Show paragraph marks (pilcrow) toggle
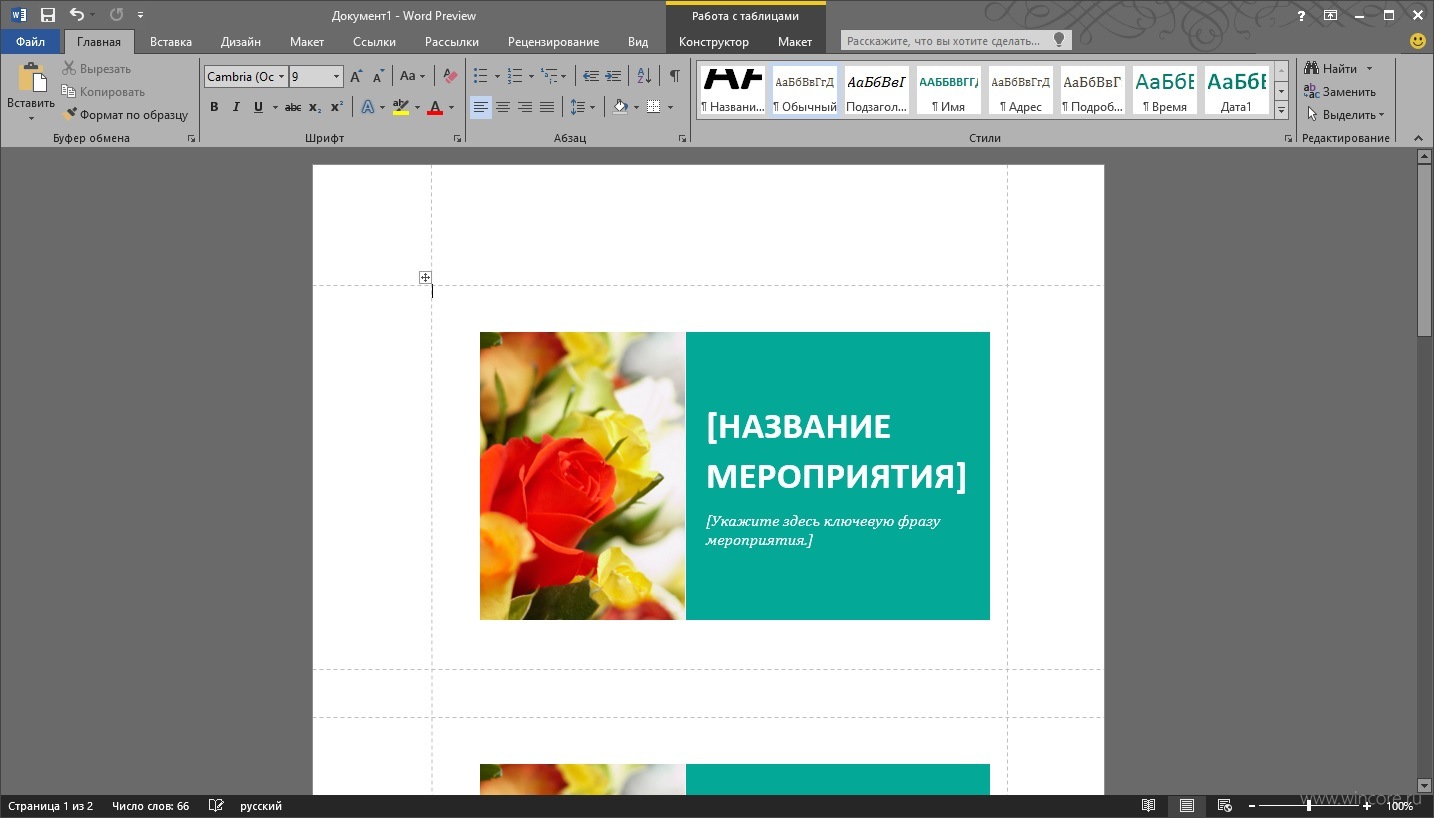The height and width of the screenshot is (818, 1434). pyautogui.click(x=675, y=76)
